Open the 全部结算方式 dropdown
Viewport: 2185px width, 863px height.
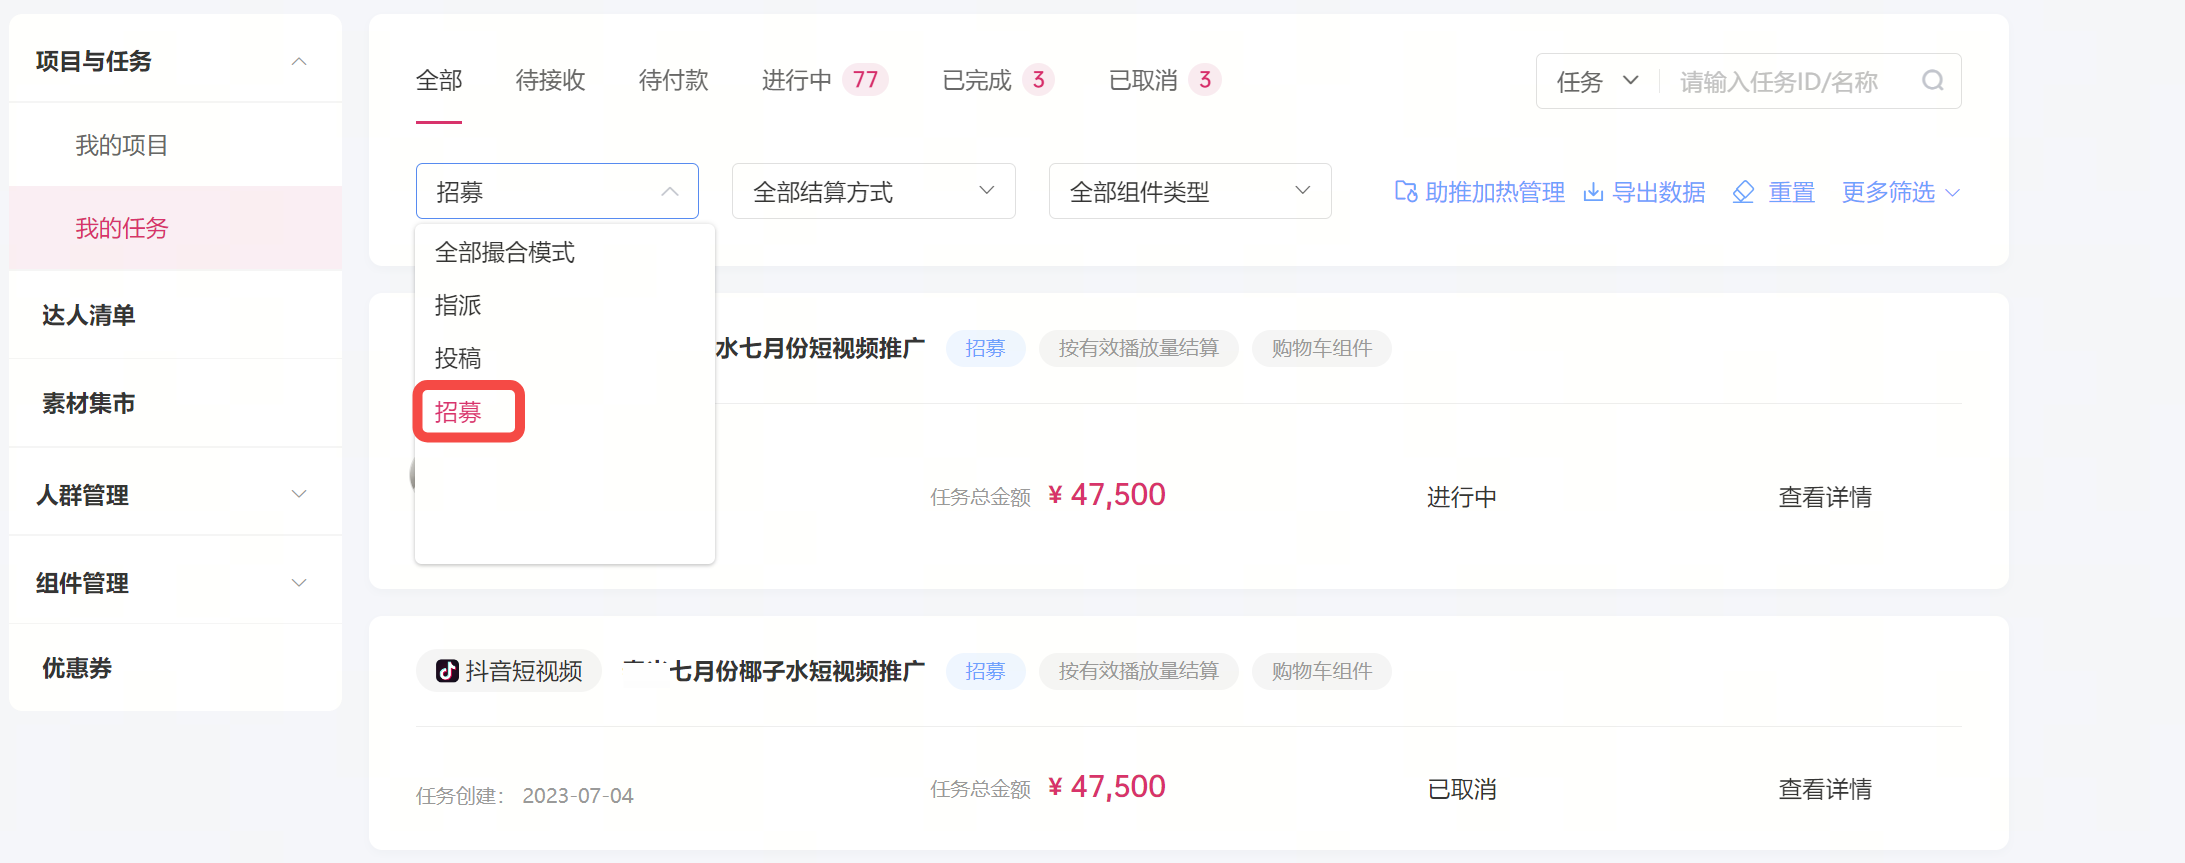(x=873, y=191)
